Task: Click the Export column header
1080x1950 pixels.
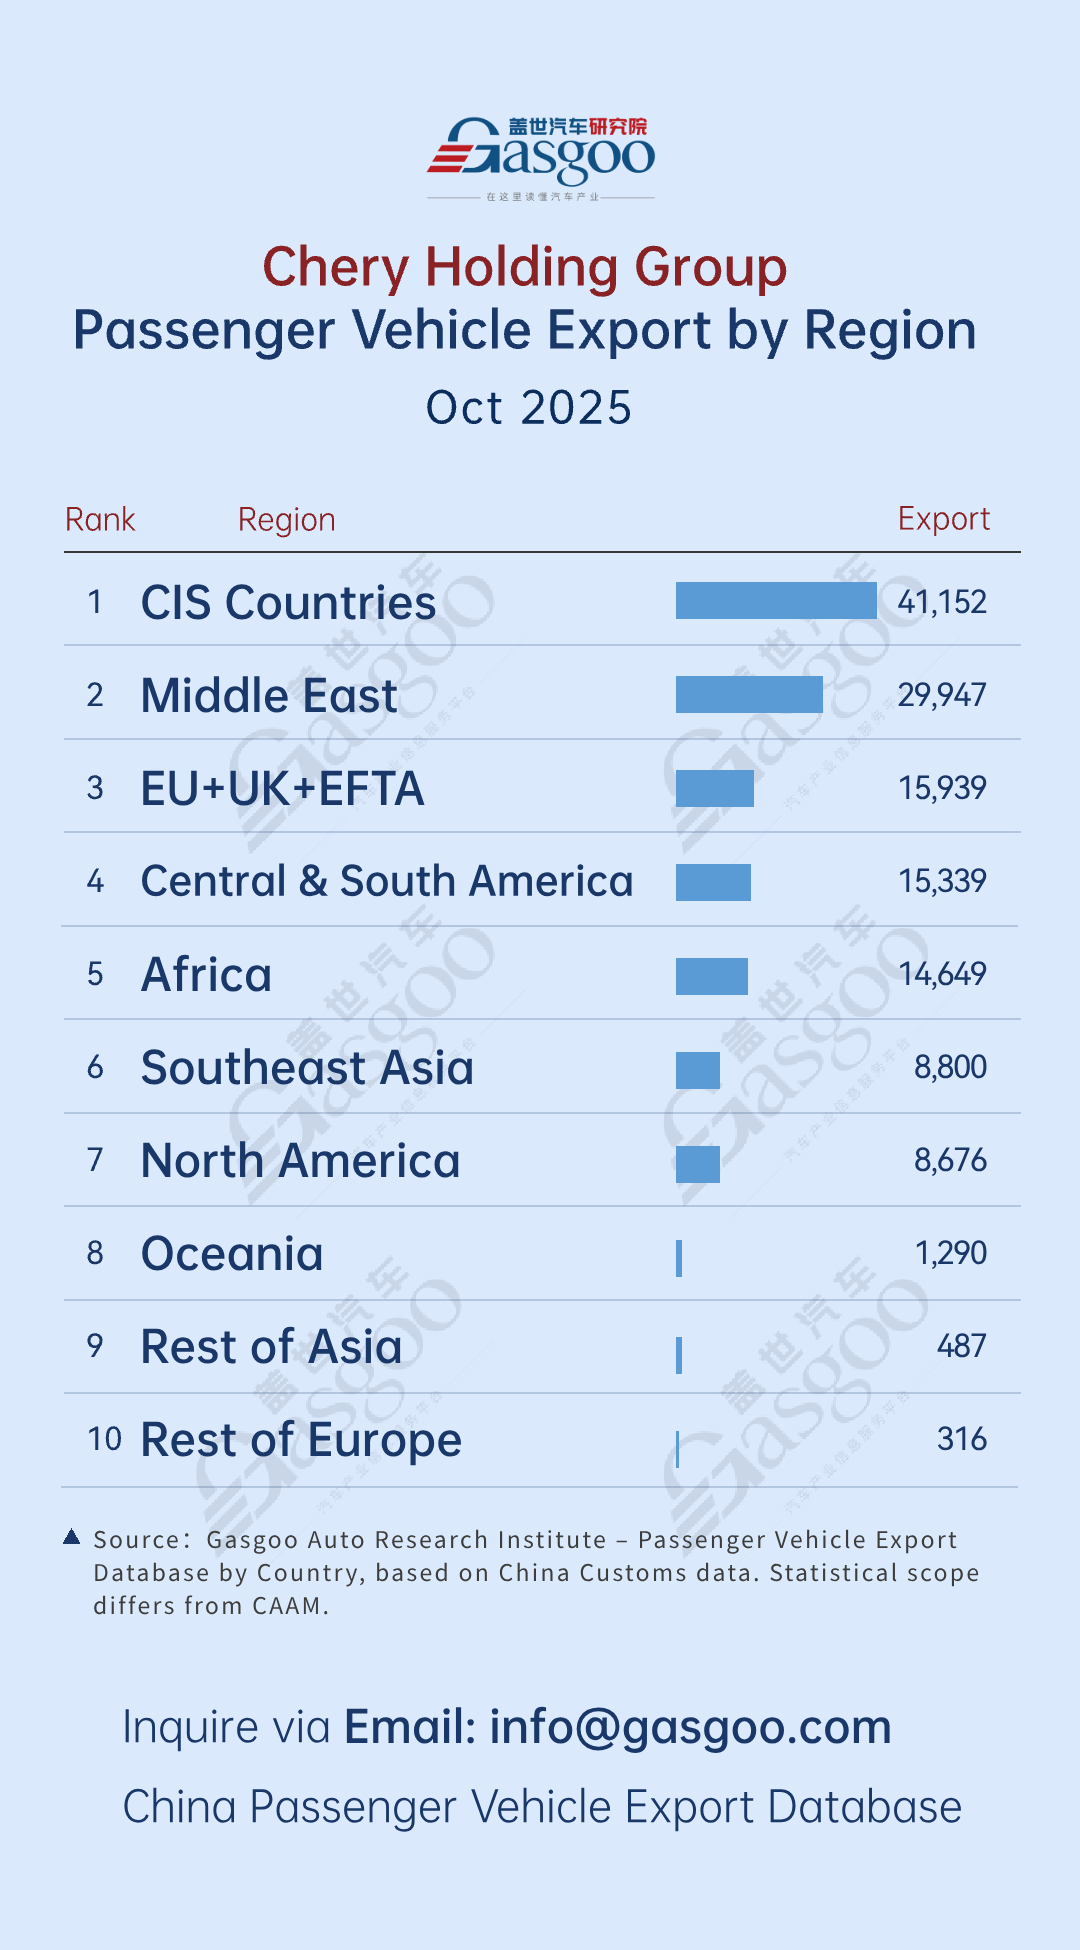Action: click(x=943, y=519)
